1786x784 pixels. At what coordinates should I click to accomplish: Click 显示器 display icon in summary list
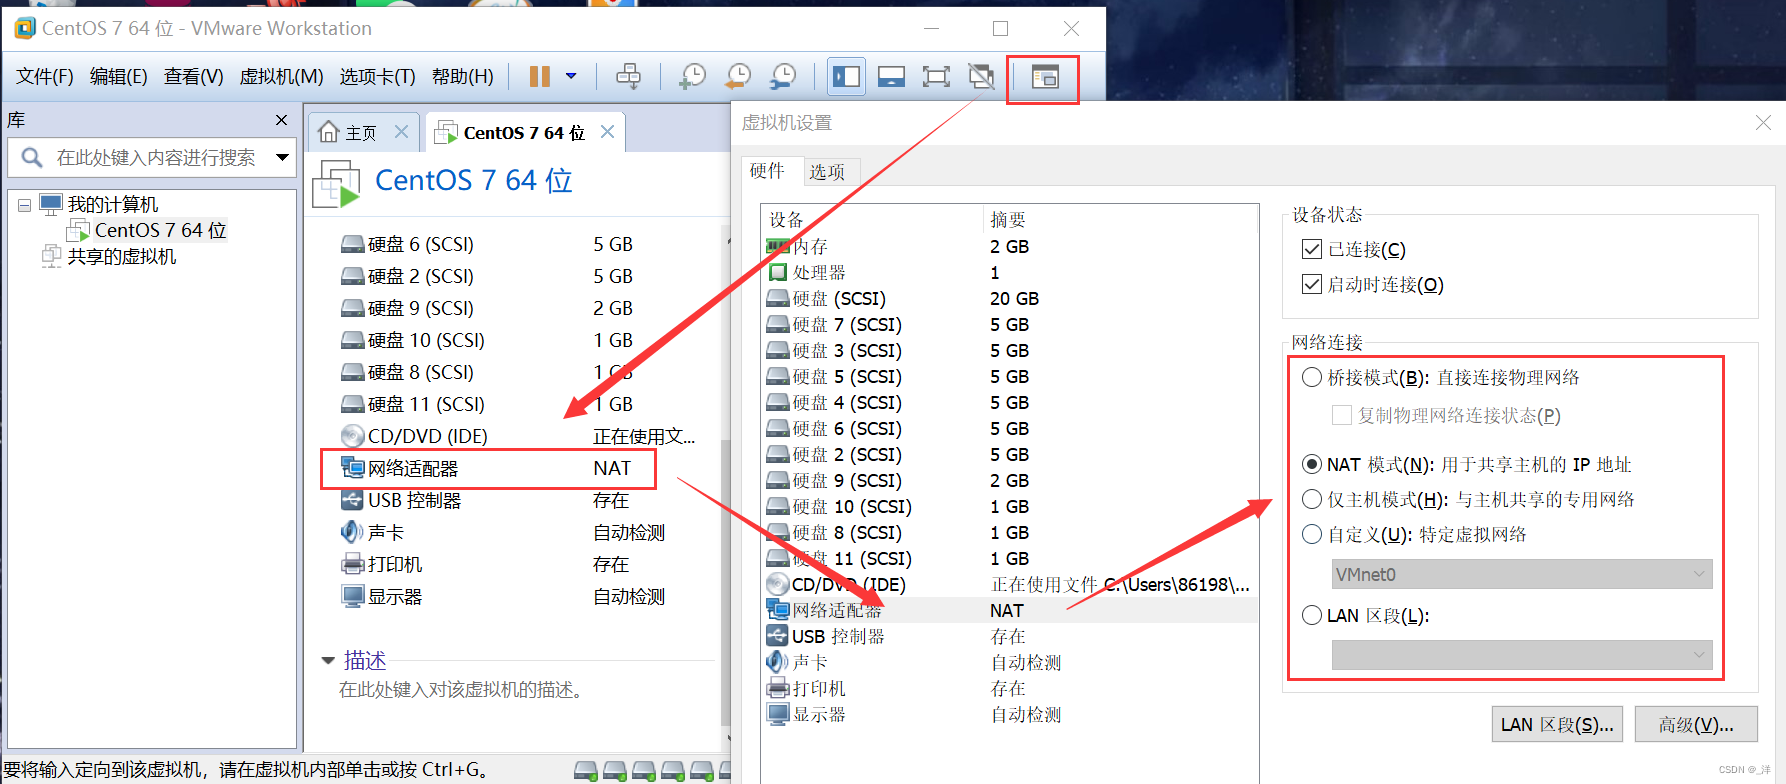point(352,596)
